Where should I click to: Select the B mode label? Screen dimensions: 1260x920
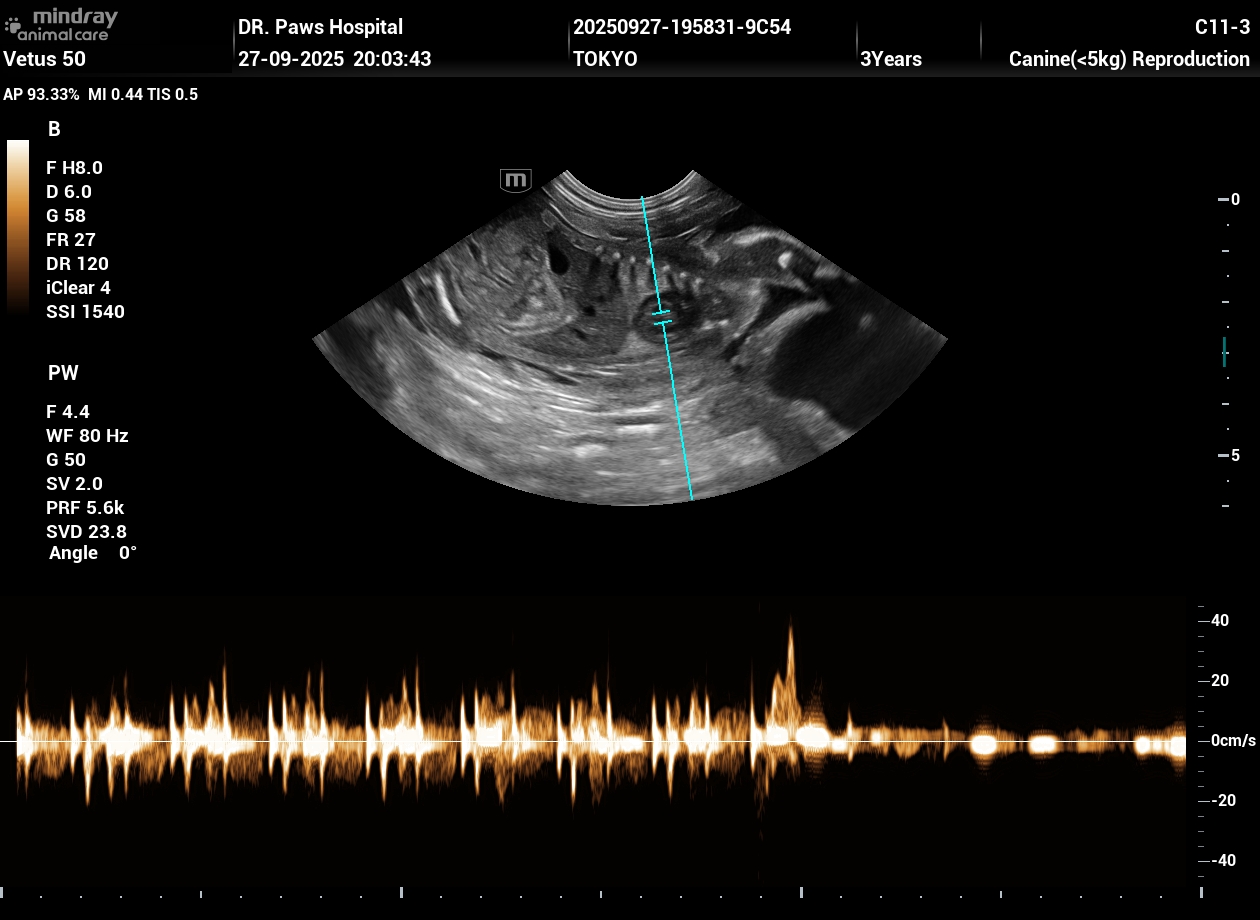pyautogui.click(x=54, y=129)
